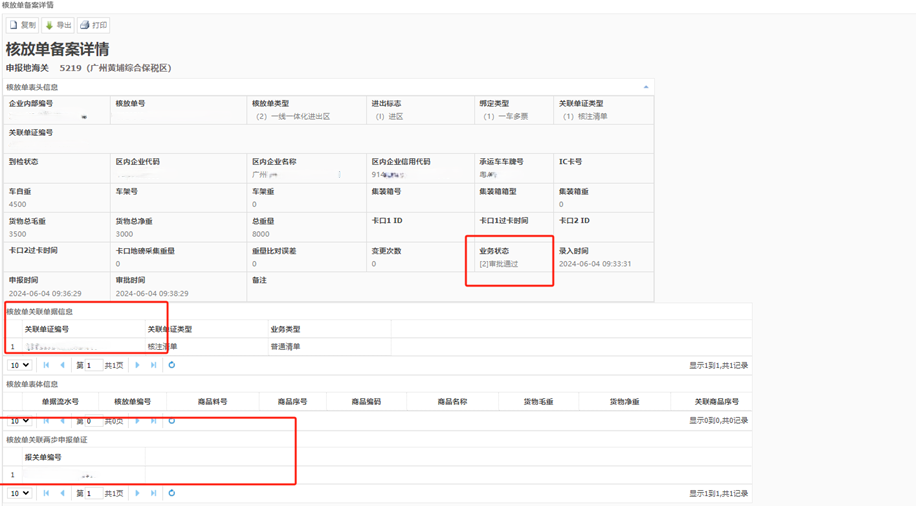The height and width of the screenshot is (506, 916).
Task: Go to first page in 核放单关联单据信息 pager
Action: (46, 365)
